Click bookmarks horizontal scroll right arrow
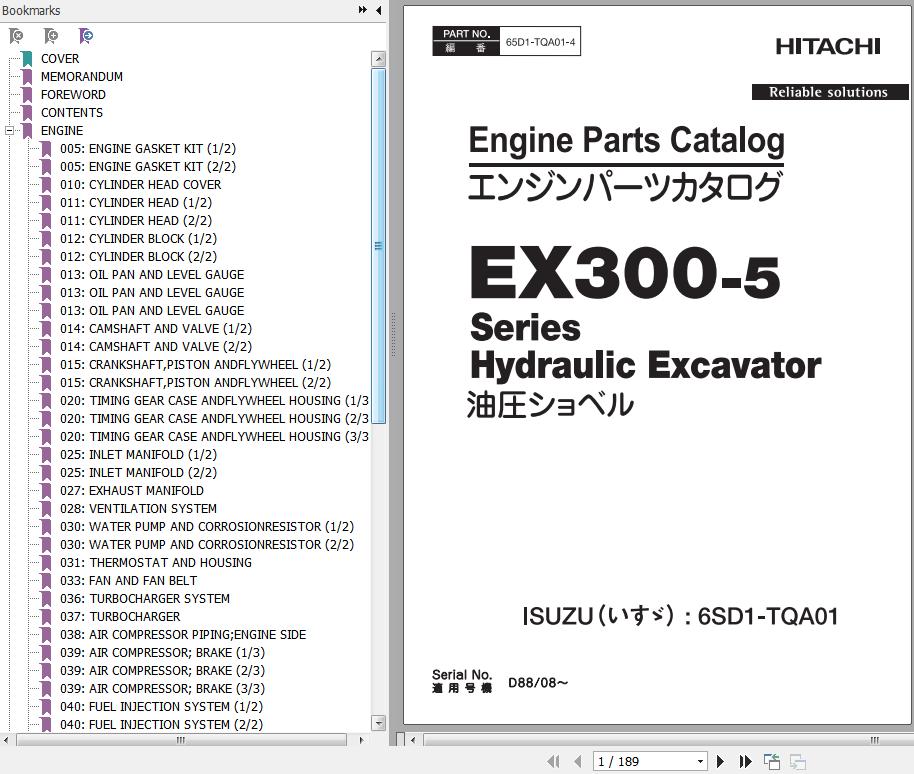Screen dimensions: 914x774 click(x=361, y=740)
